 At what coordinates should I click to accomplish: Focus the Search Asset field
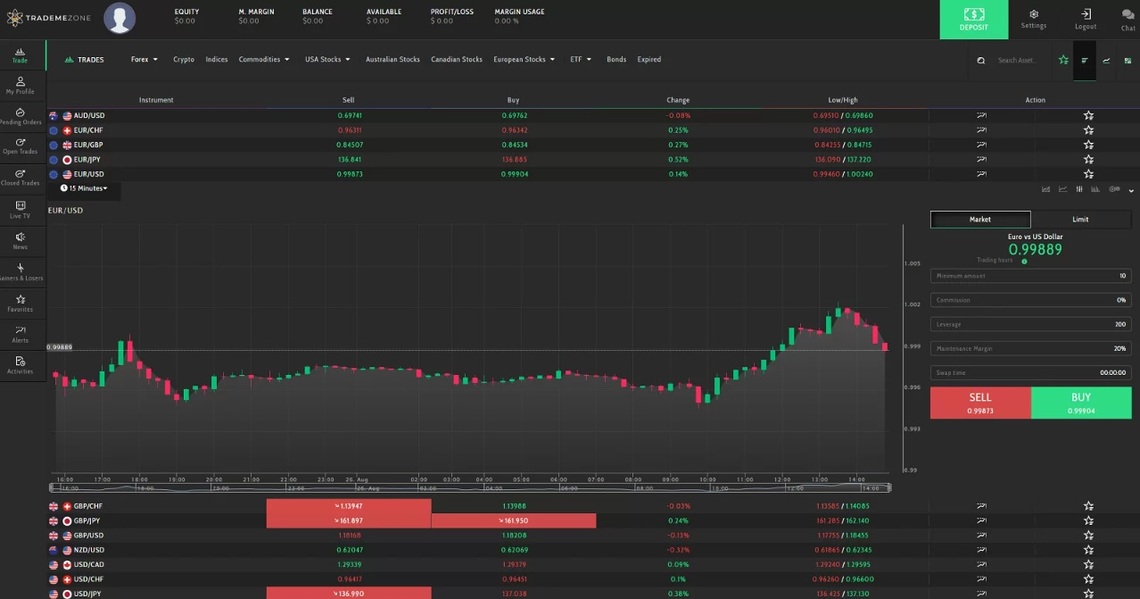[1018, 60]
